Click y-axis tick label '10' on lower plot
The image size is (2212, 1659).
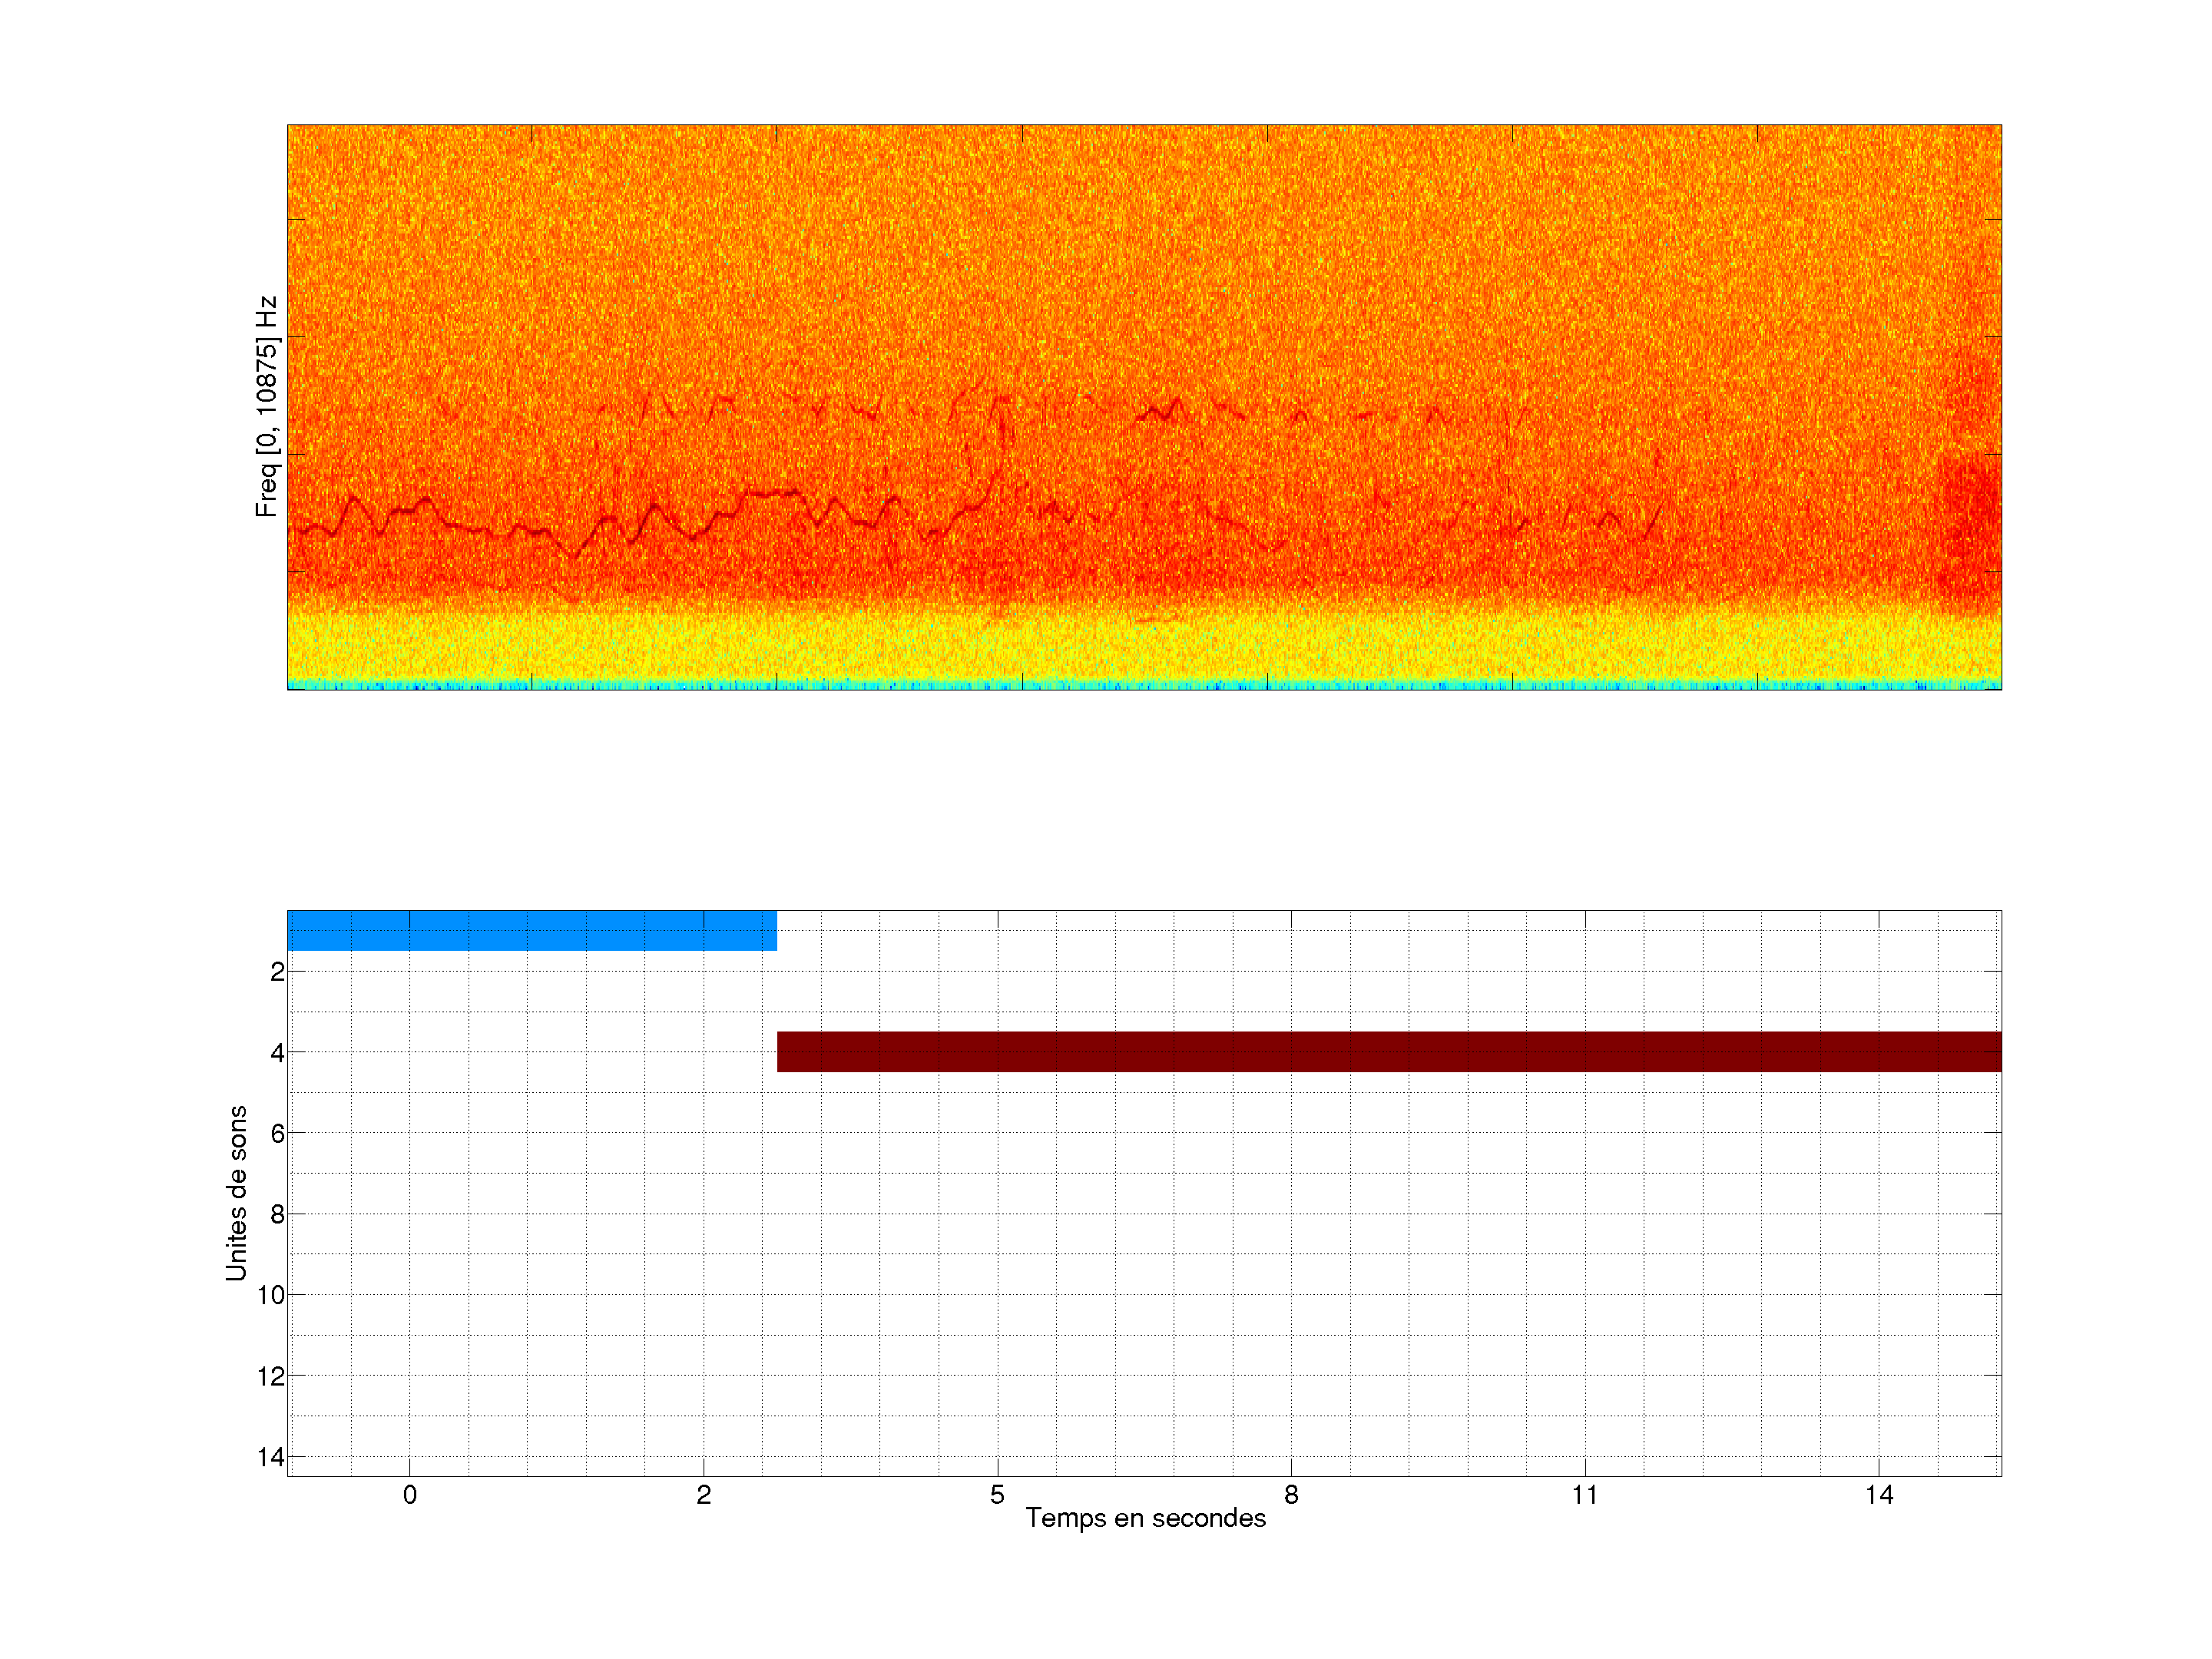click(x=271, y=1295)
